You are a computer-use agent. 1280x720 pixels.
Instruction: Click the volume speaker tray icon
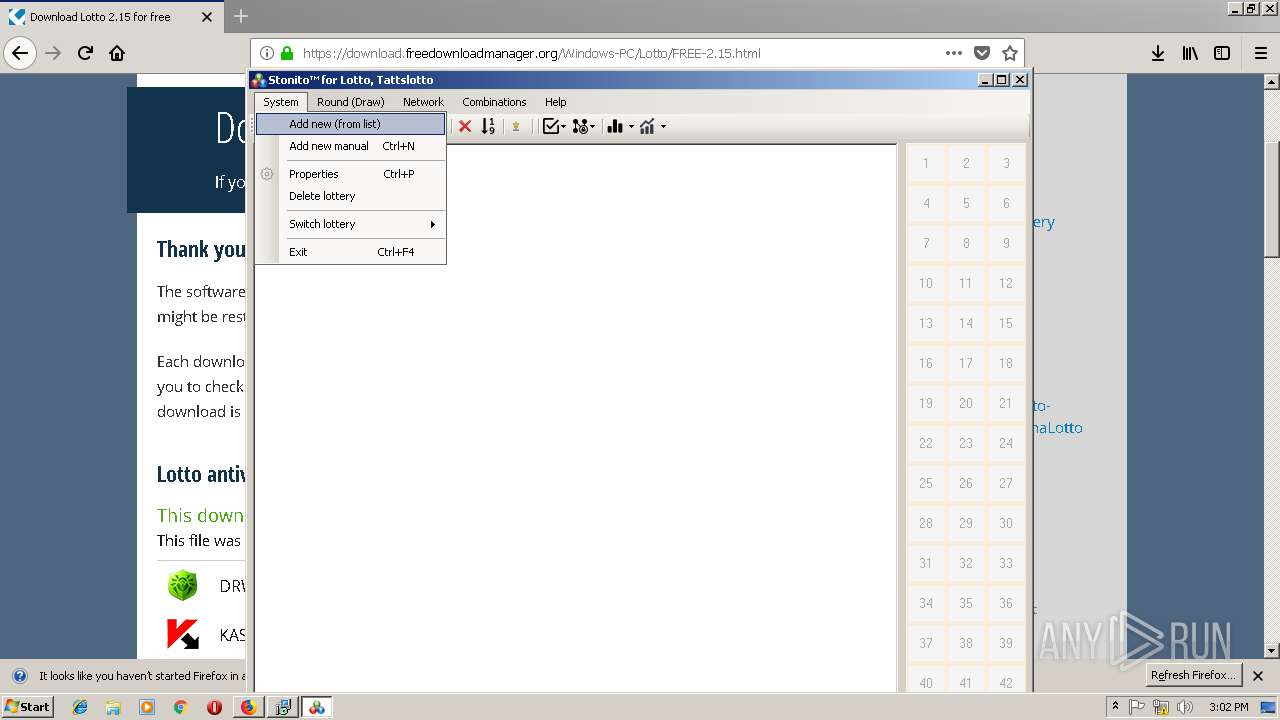pos(1184,707)
